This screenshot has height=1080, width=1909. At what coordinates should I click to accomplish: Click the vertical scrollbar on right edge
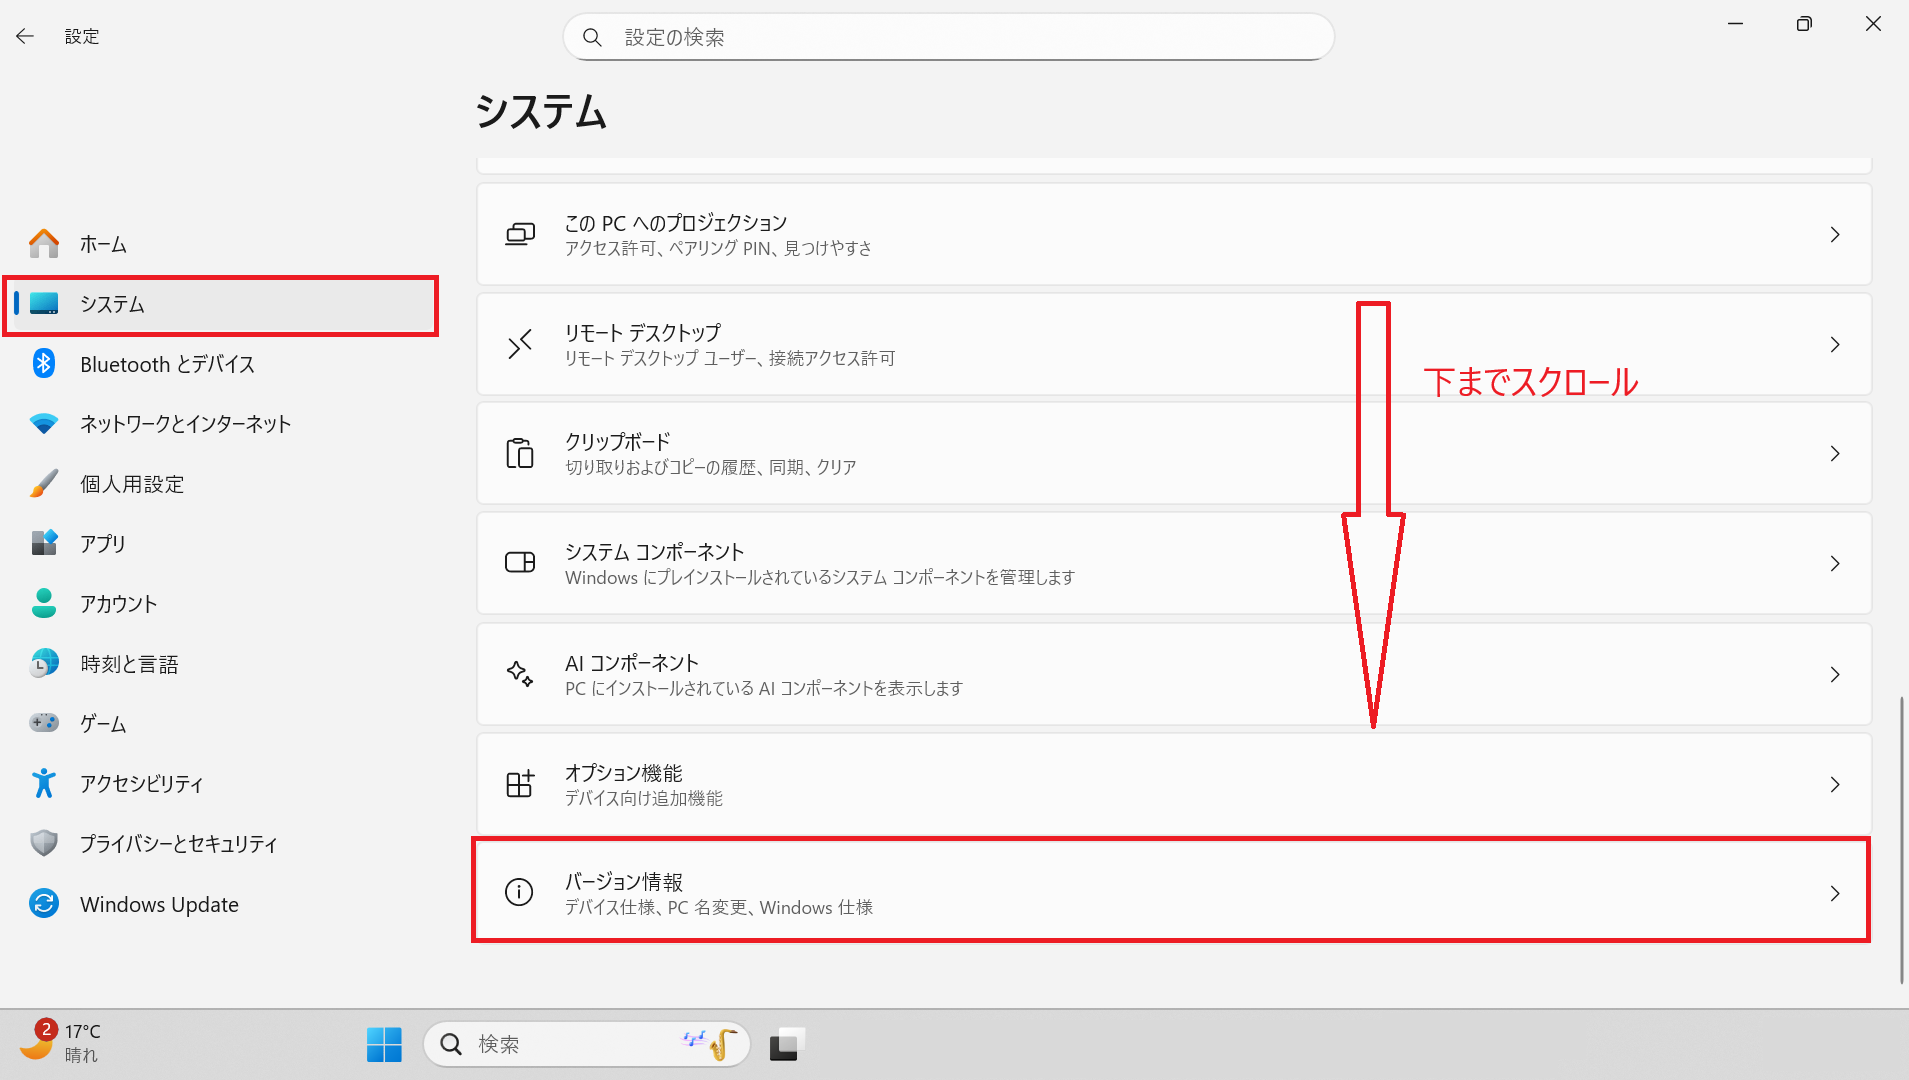point(1901,840)
